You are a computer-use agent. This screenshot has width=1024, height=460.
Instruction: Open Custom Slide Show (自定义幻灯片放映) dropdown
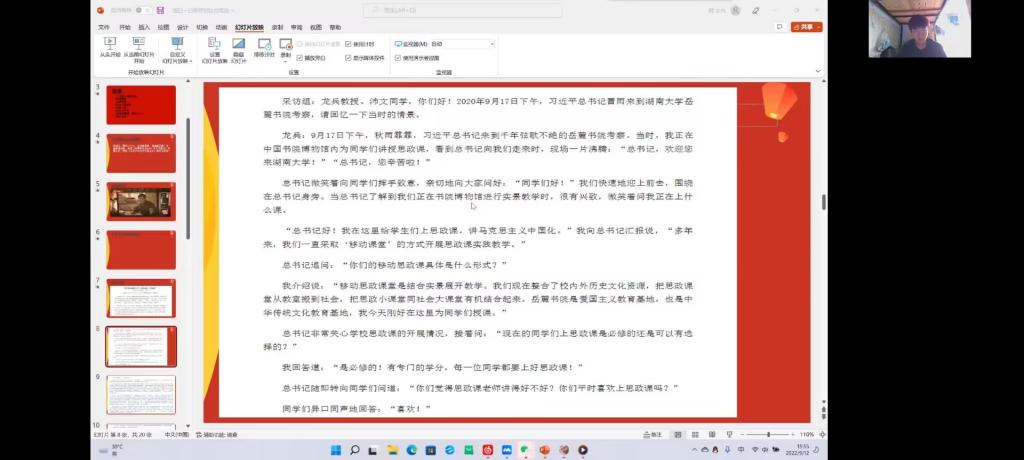coord(177,50)
